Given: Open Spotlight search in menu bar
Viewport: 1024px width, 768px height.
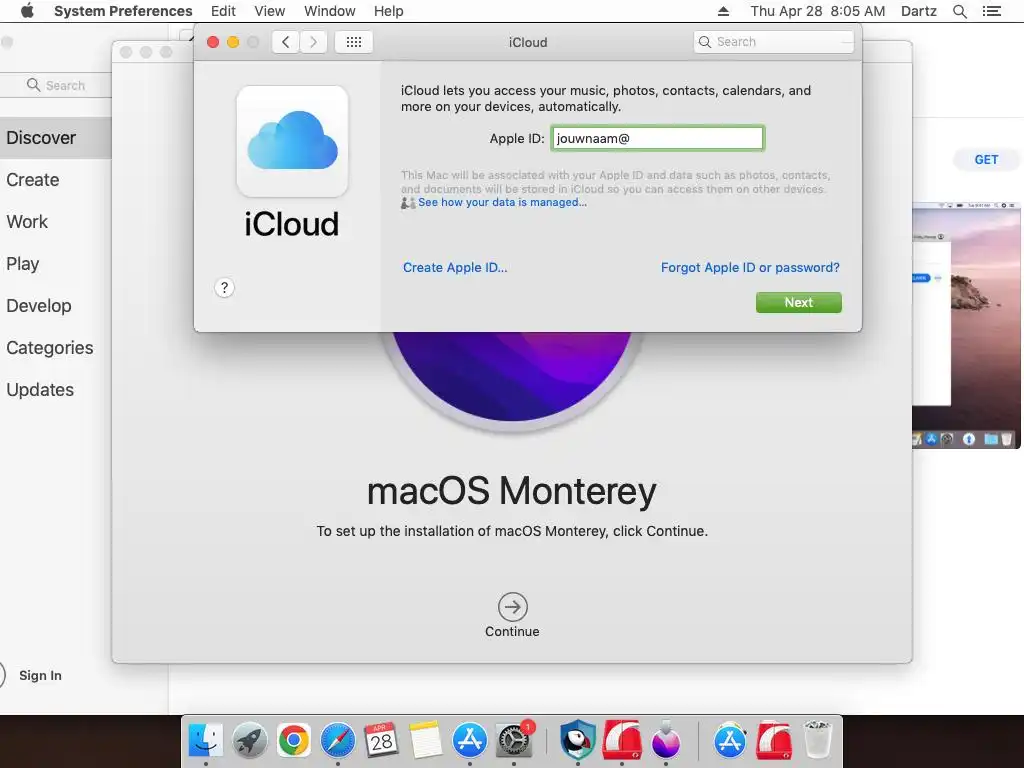Looking at the screenshot, I should click(959, 11).
